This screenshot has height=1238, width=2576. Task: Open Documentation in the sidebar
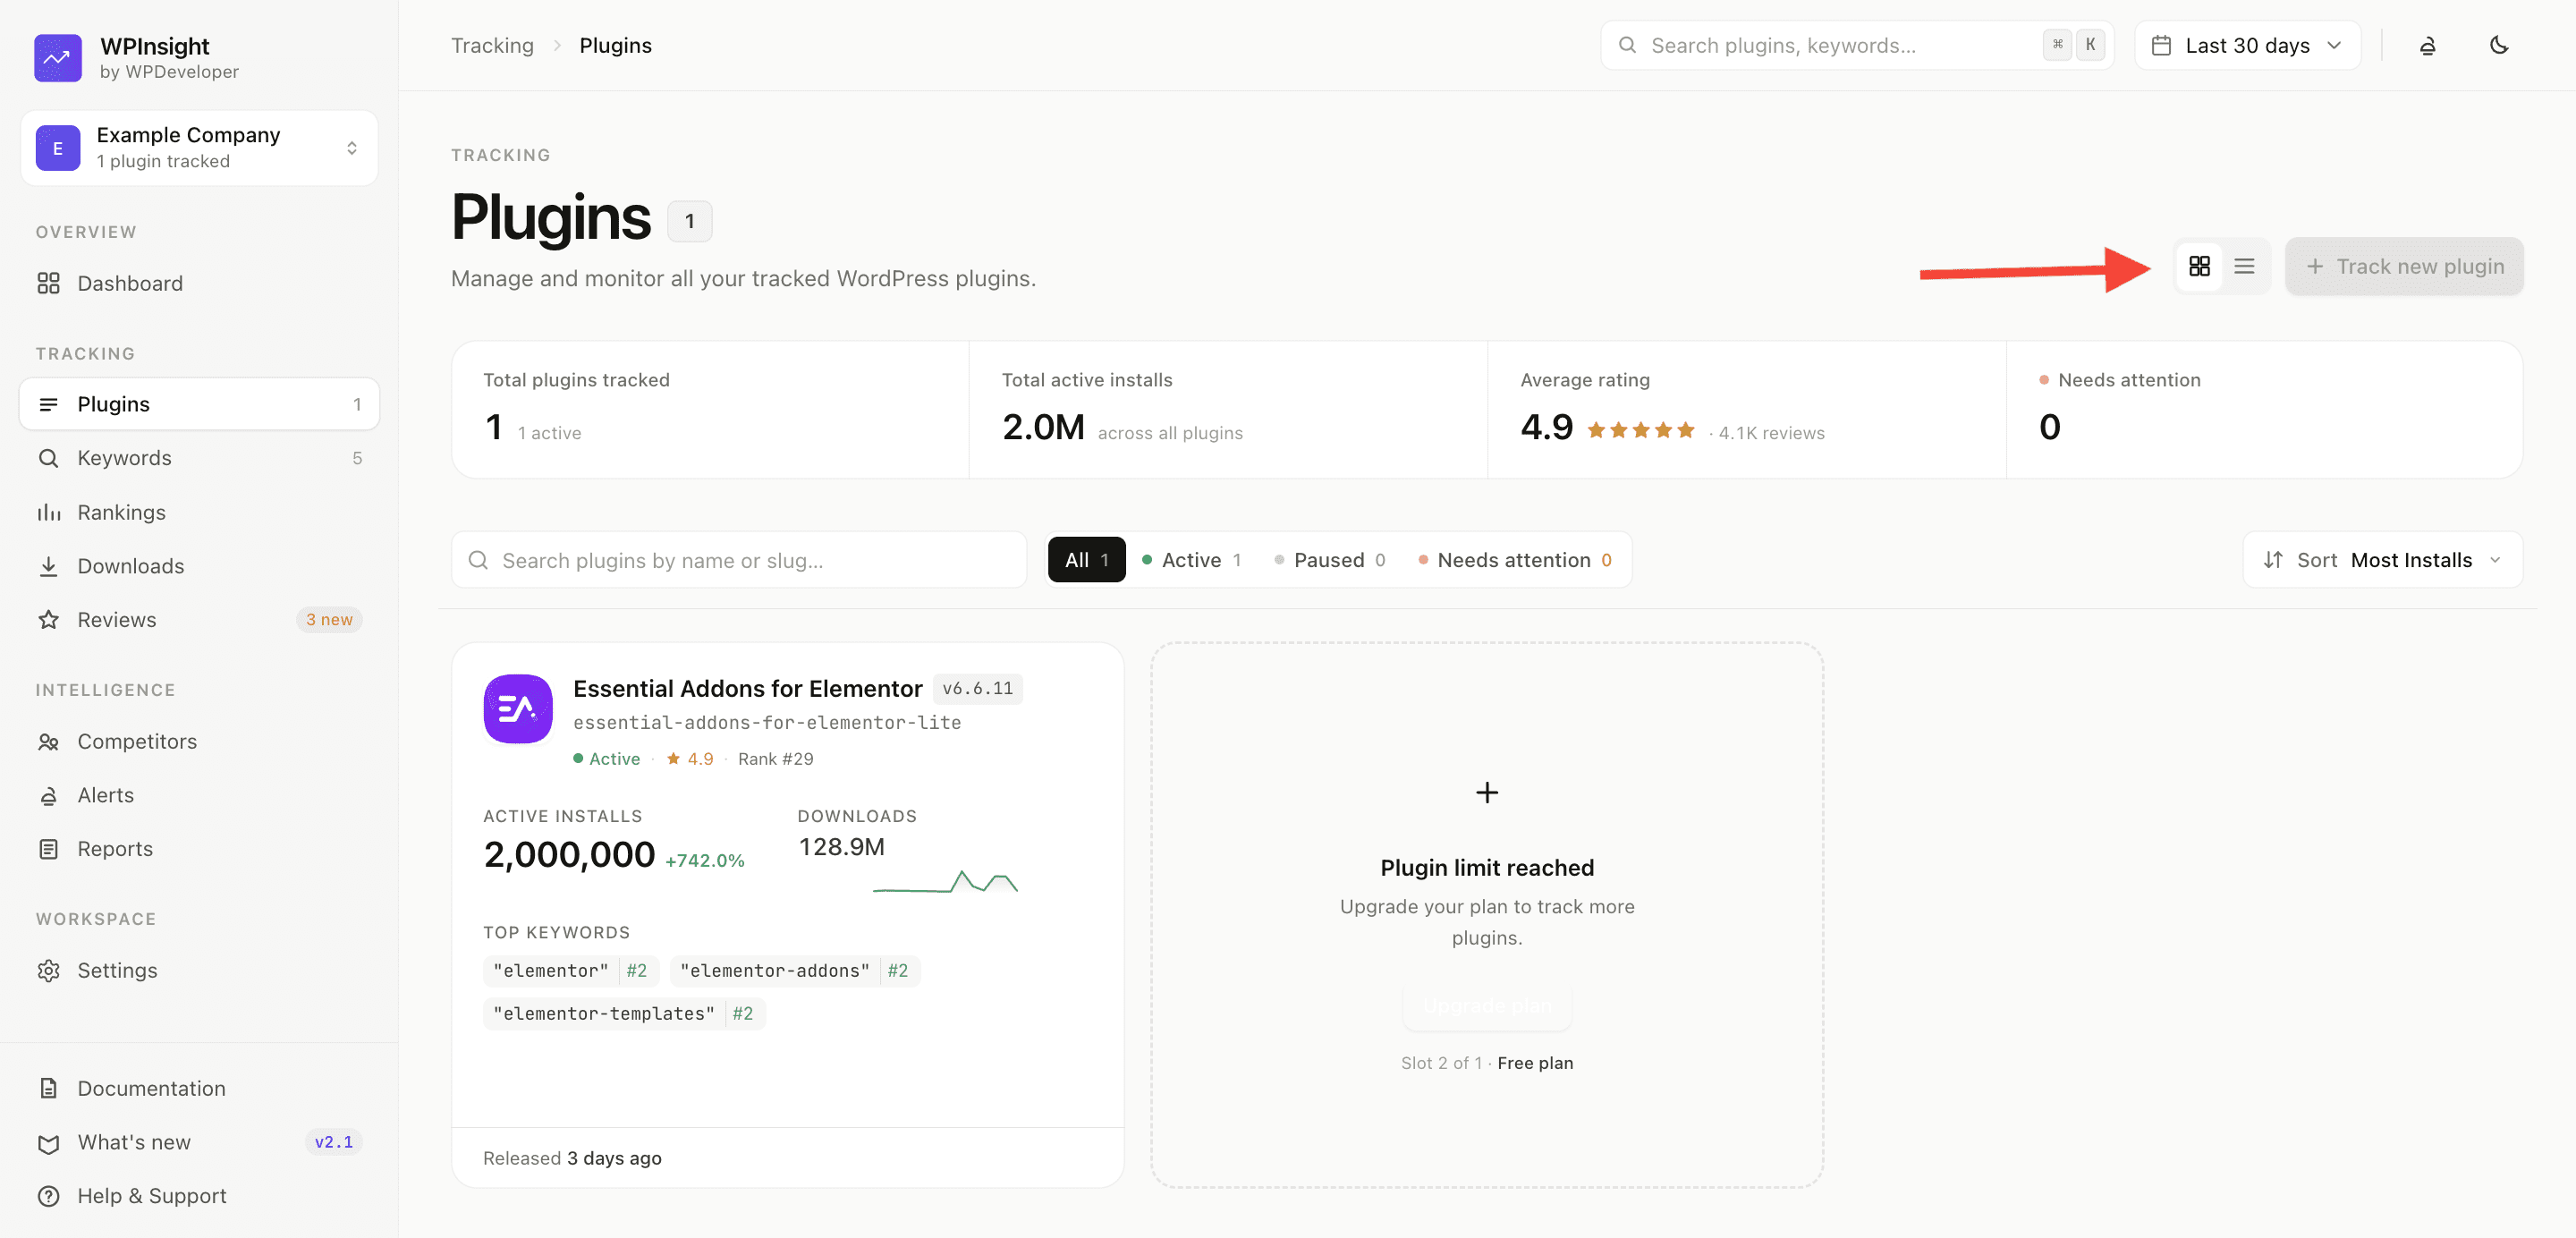199,1088
